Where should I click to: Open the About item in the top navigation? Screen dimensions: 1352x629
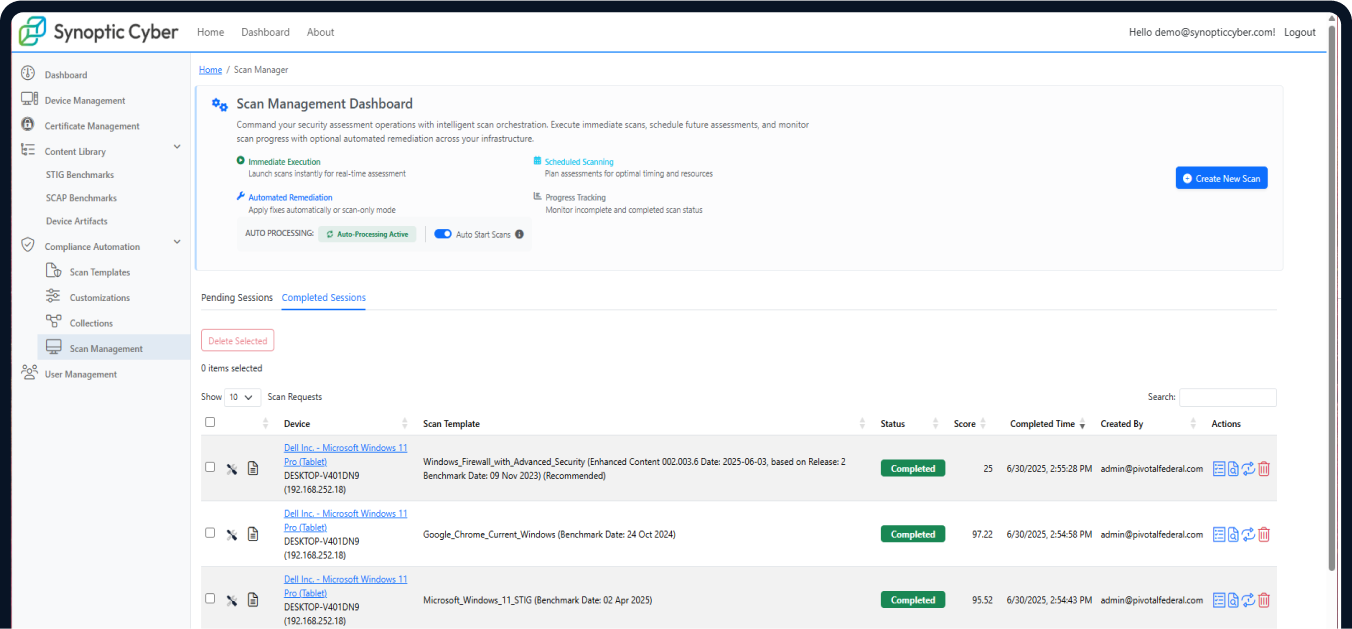click(x=320, y=32)
